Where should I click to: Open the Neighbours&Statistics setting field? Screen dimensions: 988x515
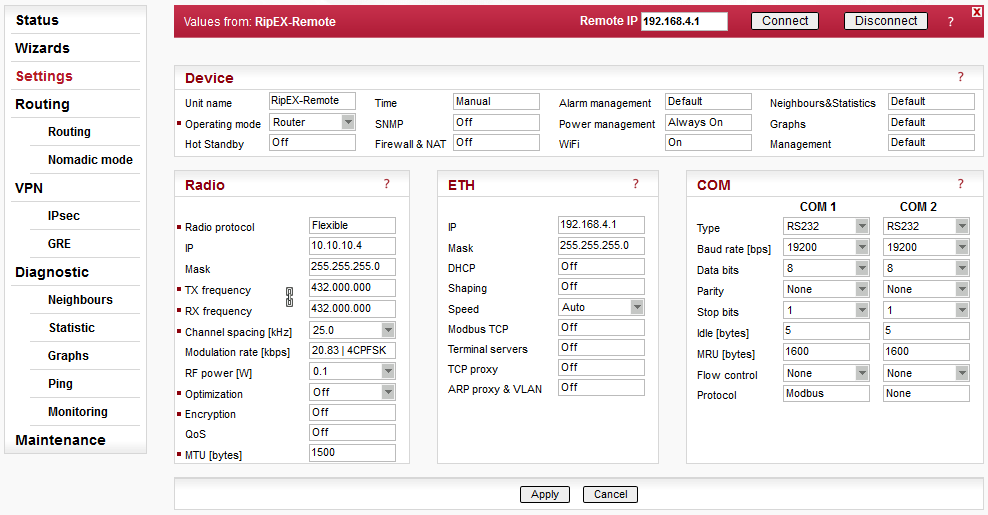[931, 101]
